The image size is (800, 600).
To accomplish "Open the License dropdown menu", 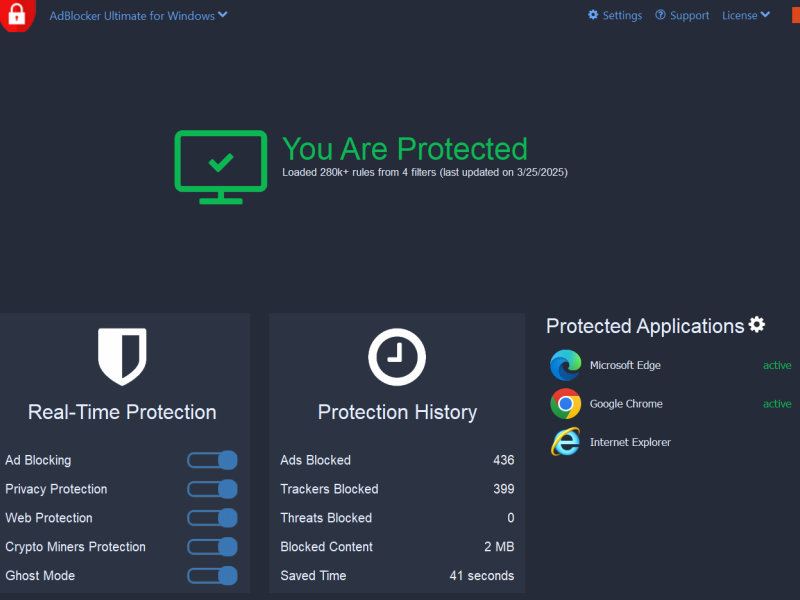I will [746, 15].
